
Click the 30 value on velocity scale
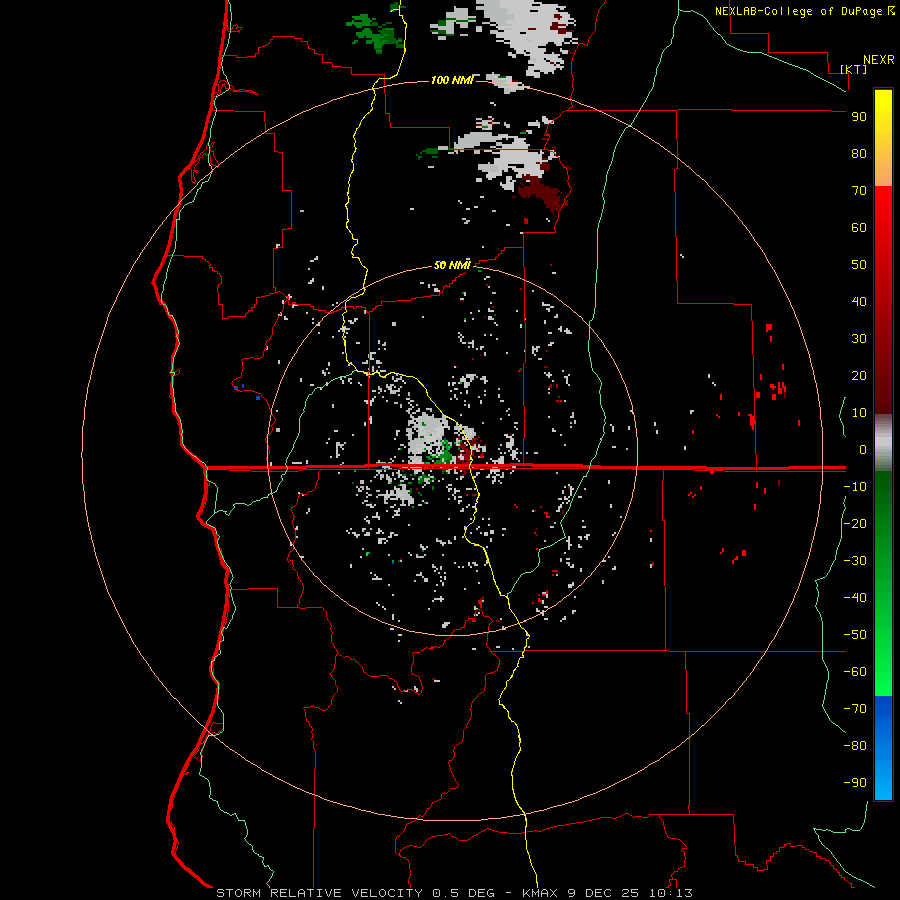pos(859,339)
